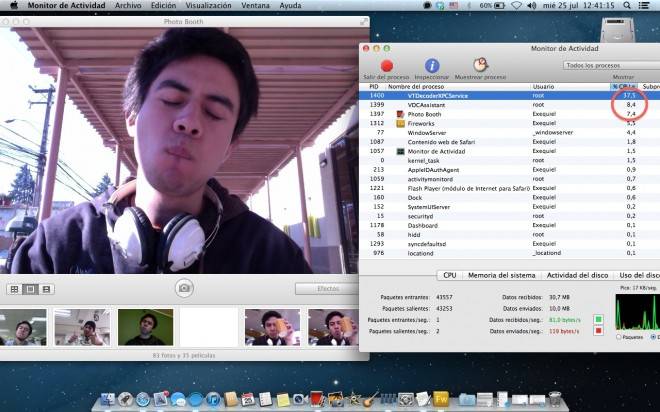Click the Muestrear proceso toolbar icon
Viewport: 660px width, 412px height.
pos(480,65)
